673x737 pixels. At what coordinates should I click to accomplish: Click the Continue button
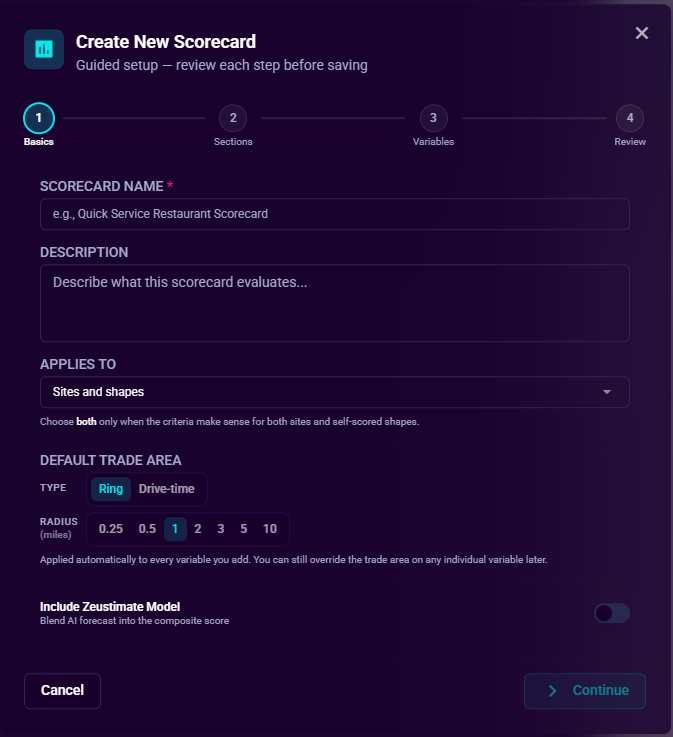(585, 690)
